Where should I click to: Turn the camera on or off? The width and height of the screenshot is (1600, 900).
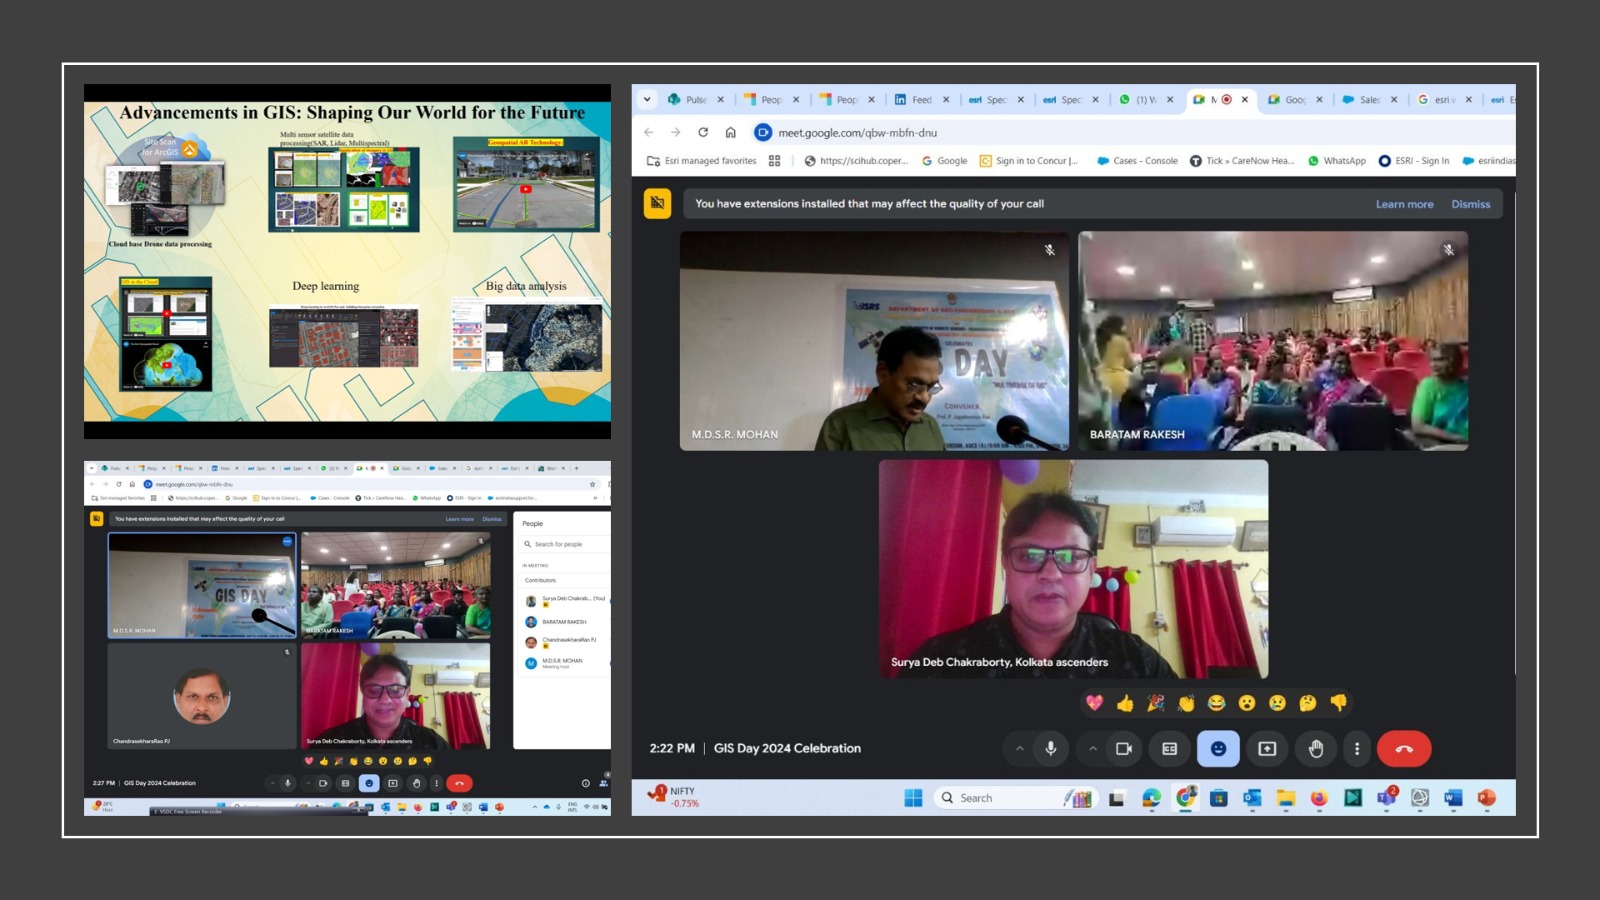[1124, 749]
